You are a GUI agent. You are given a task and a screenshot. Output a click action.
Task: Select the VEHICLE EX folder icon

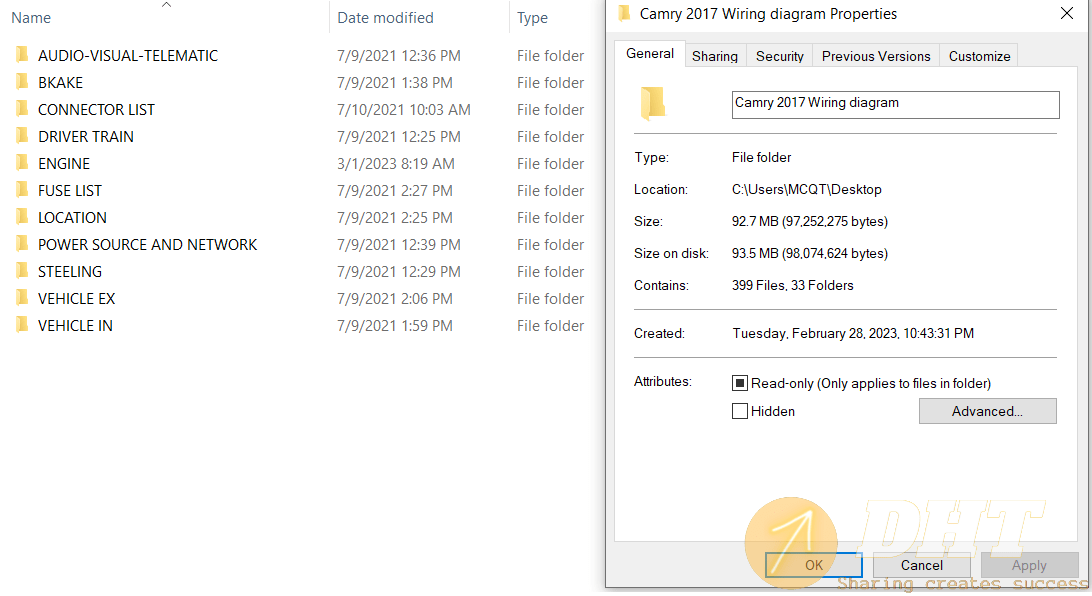[22, 298]
